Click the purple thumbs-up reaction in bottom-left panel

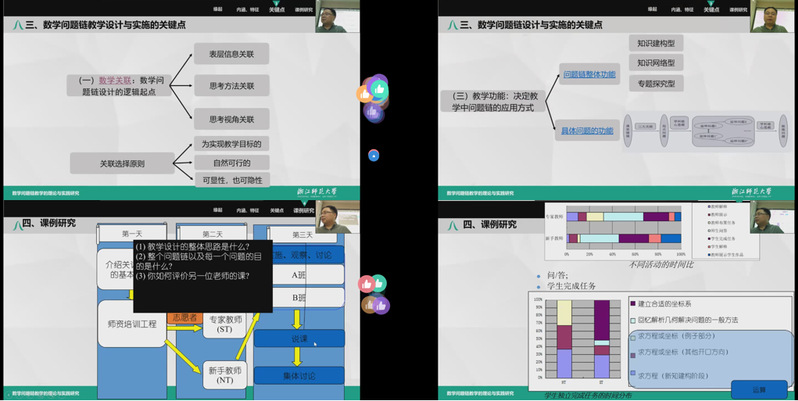(380, 305)
